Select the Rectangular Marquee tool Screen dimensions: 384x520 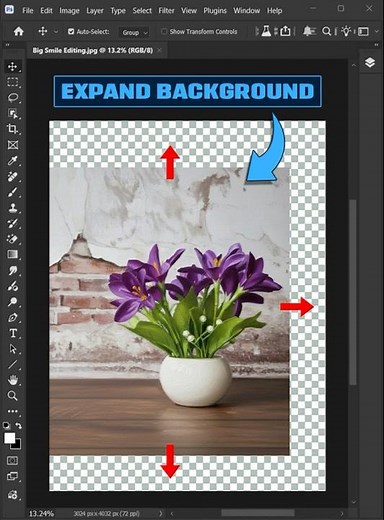click(12, 82)
